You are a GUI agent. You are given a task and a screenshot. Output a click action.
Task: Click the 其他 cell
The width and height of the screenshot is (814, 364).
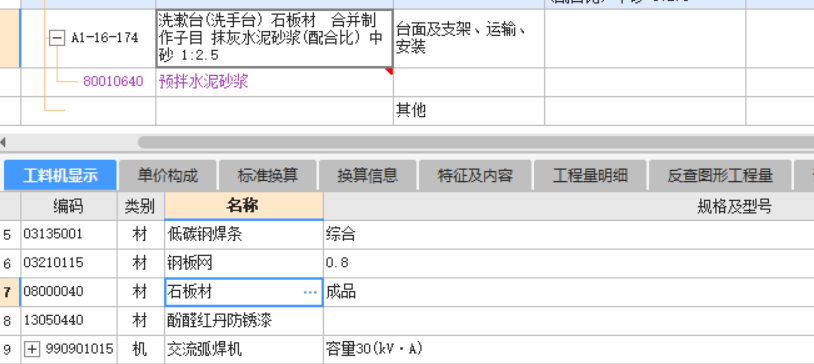click(469, 110)
